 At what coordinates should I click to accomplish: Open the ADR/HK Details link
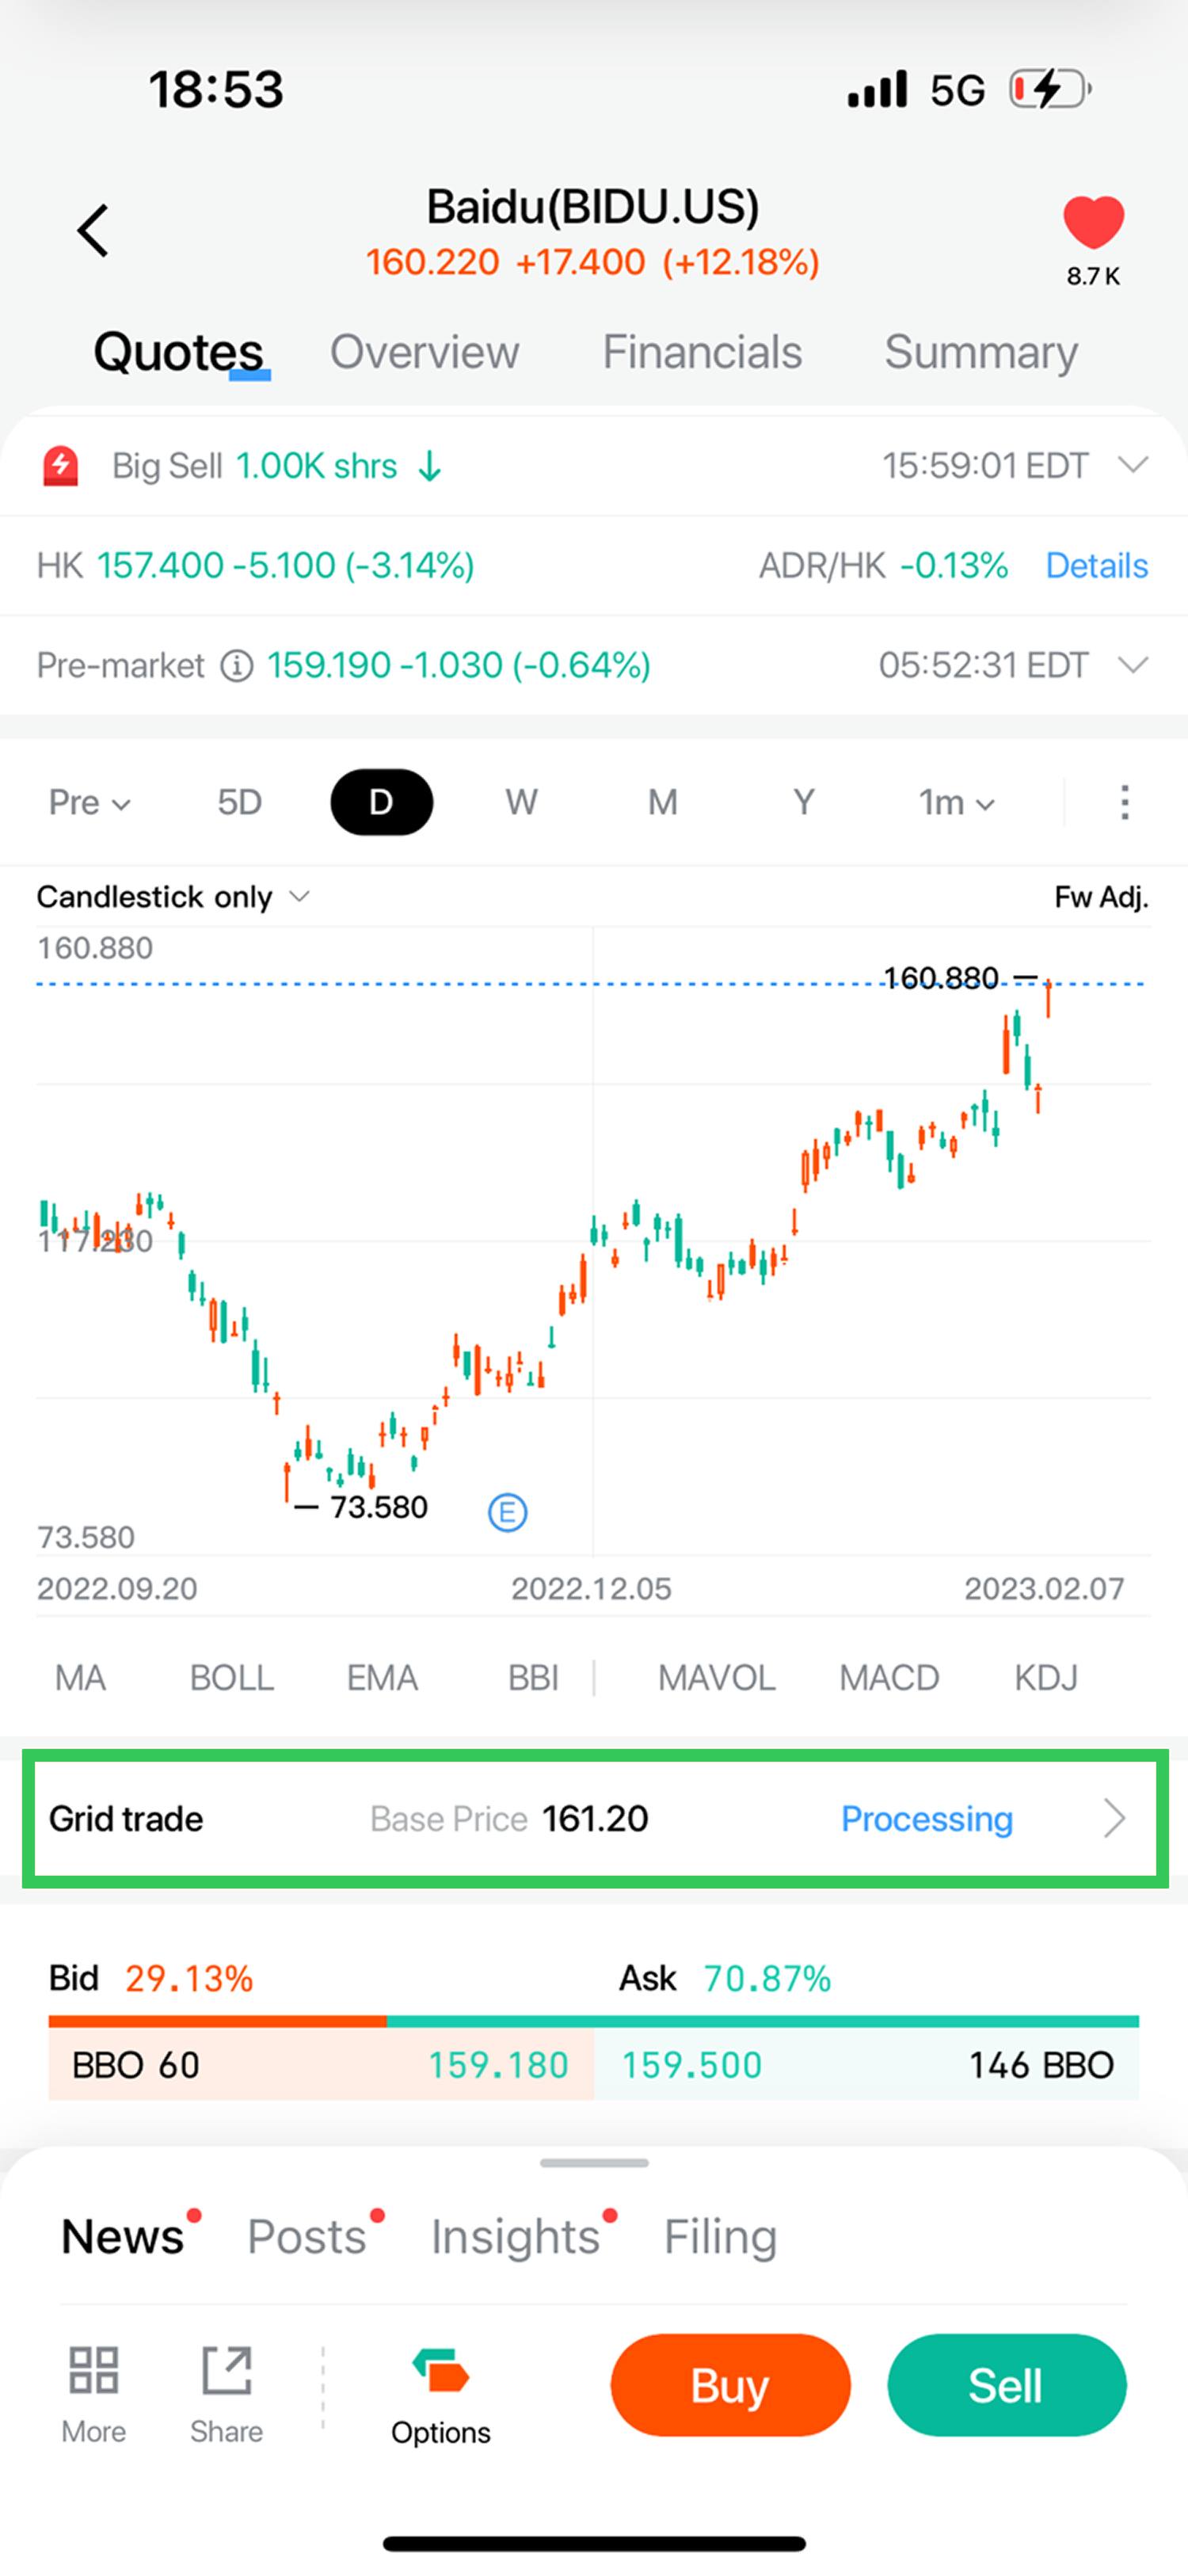pos(1096,566)
